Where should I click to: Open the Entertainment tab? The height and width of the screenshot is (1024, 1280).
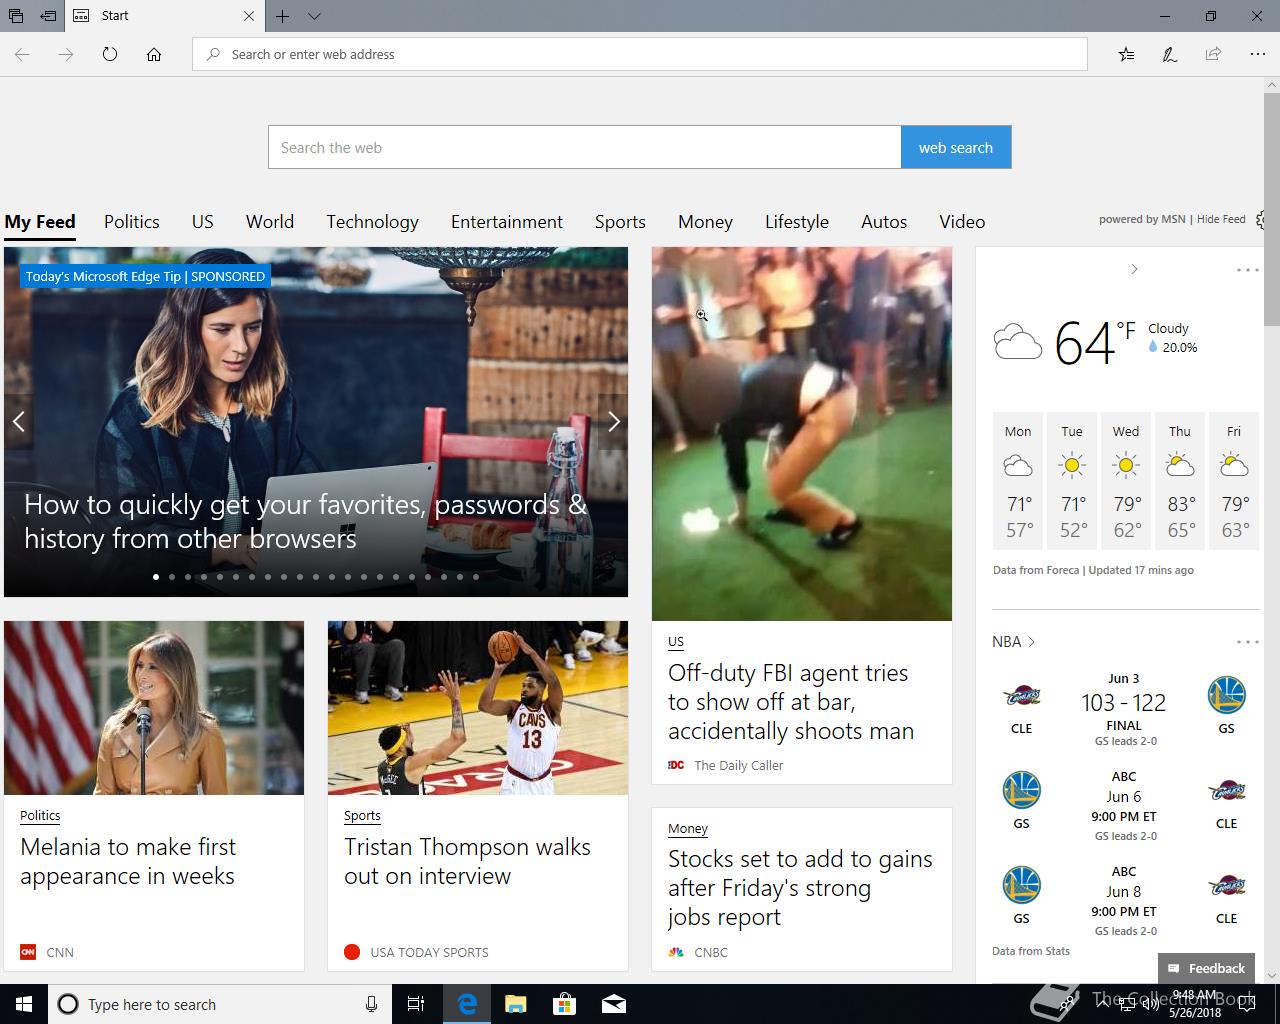coord(507,222)
